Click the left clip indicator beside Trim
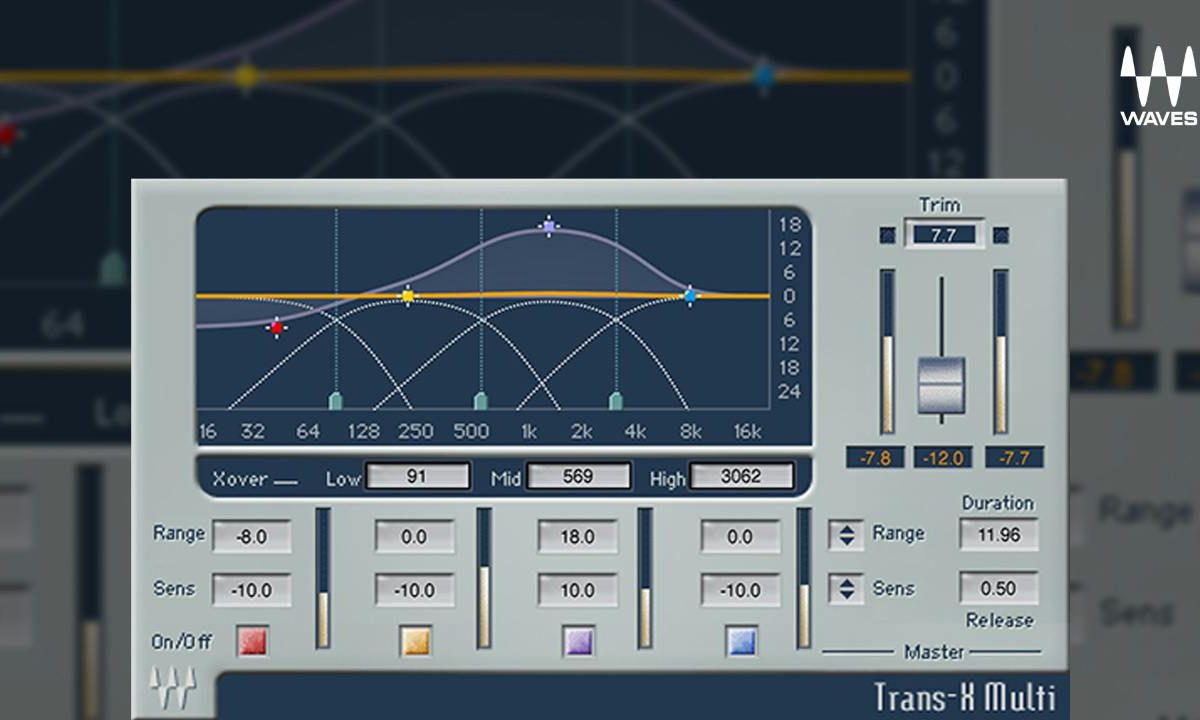This screenshot has width=1200, height=720. click(x=887, y=235)
